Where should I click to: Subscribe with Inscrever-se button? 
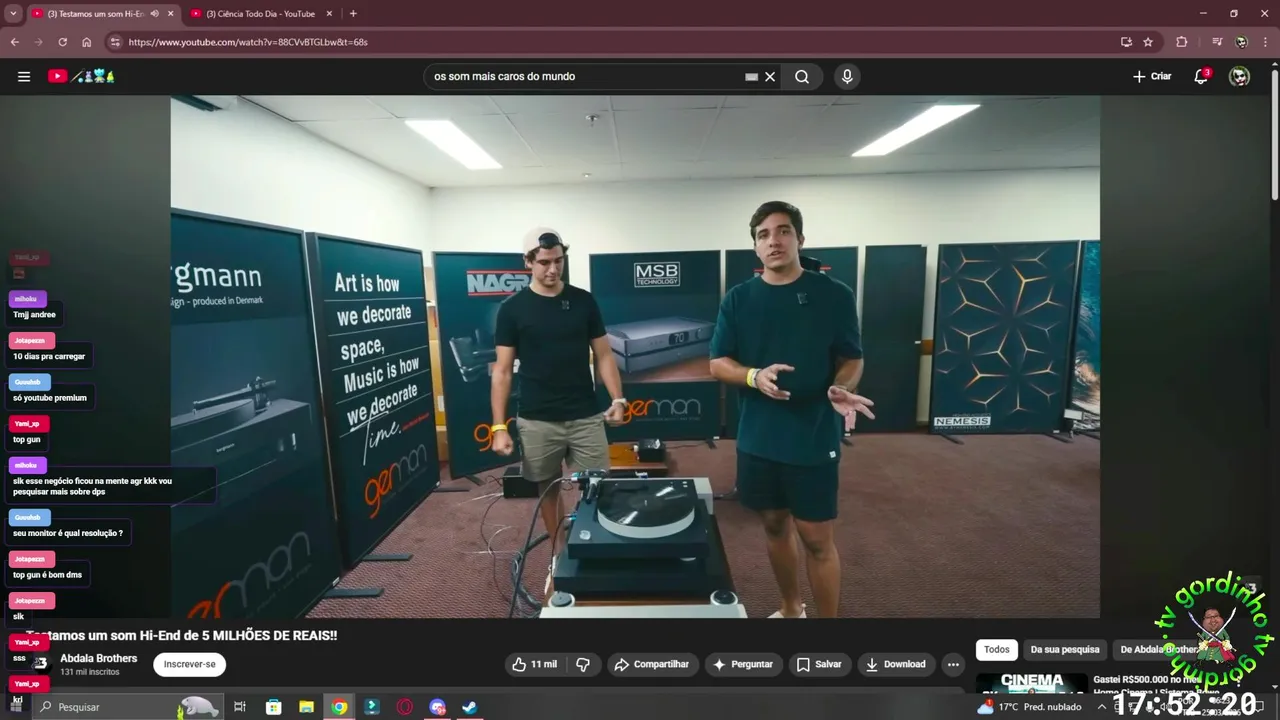(189, 664)
